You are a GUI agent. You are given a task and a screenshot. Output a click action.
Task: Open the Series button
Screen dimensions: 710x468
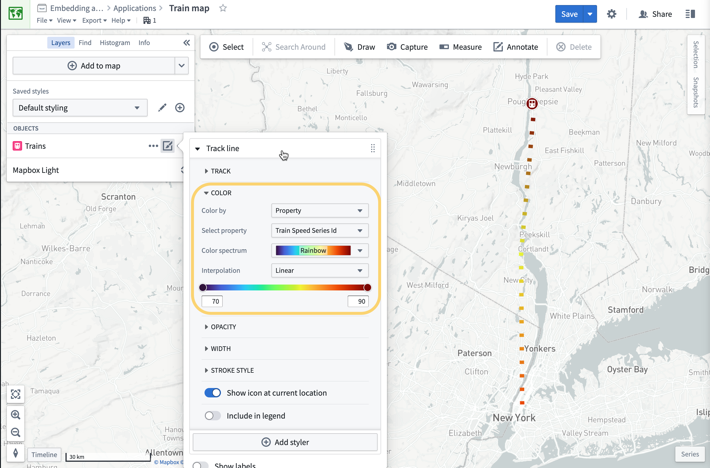point(690,454)
